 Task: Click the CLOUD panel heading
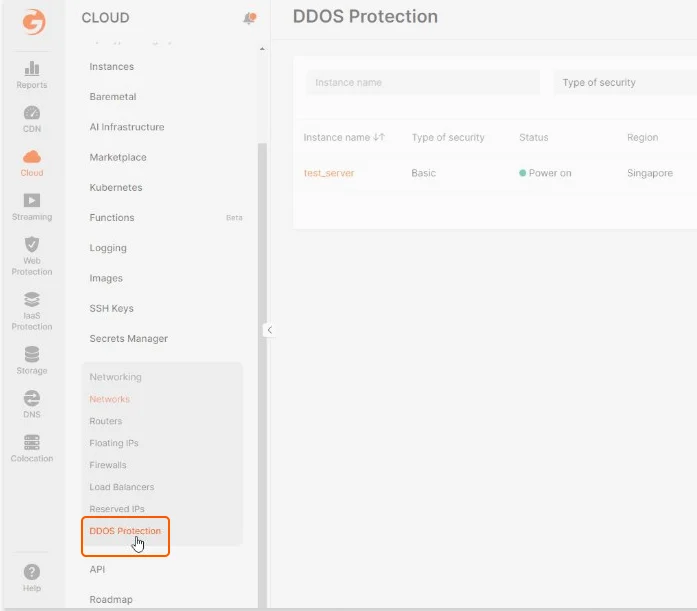[x=105, y=18]
